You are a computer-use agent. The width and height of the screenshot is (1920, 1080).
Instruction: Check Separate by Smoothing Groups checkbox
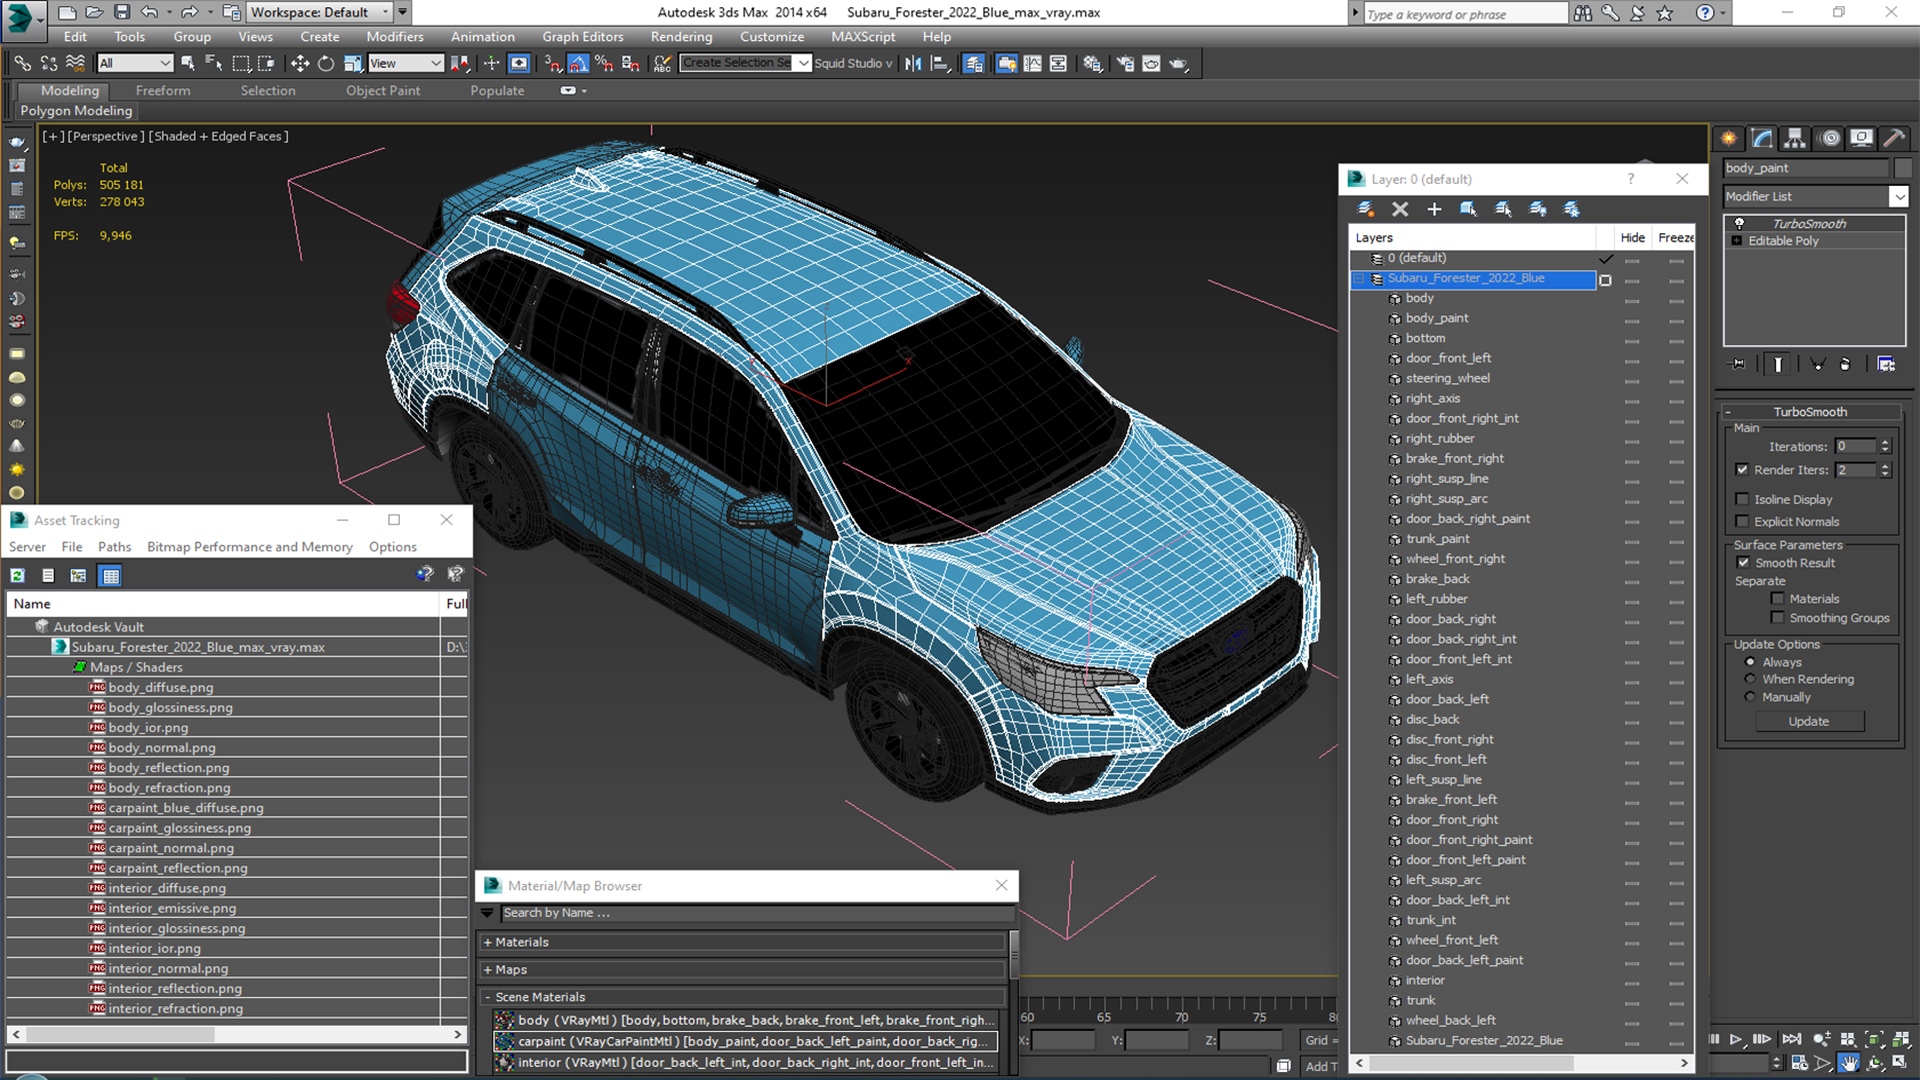tap(1778, 618)
